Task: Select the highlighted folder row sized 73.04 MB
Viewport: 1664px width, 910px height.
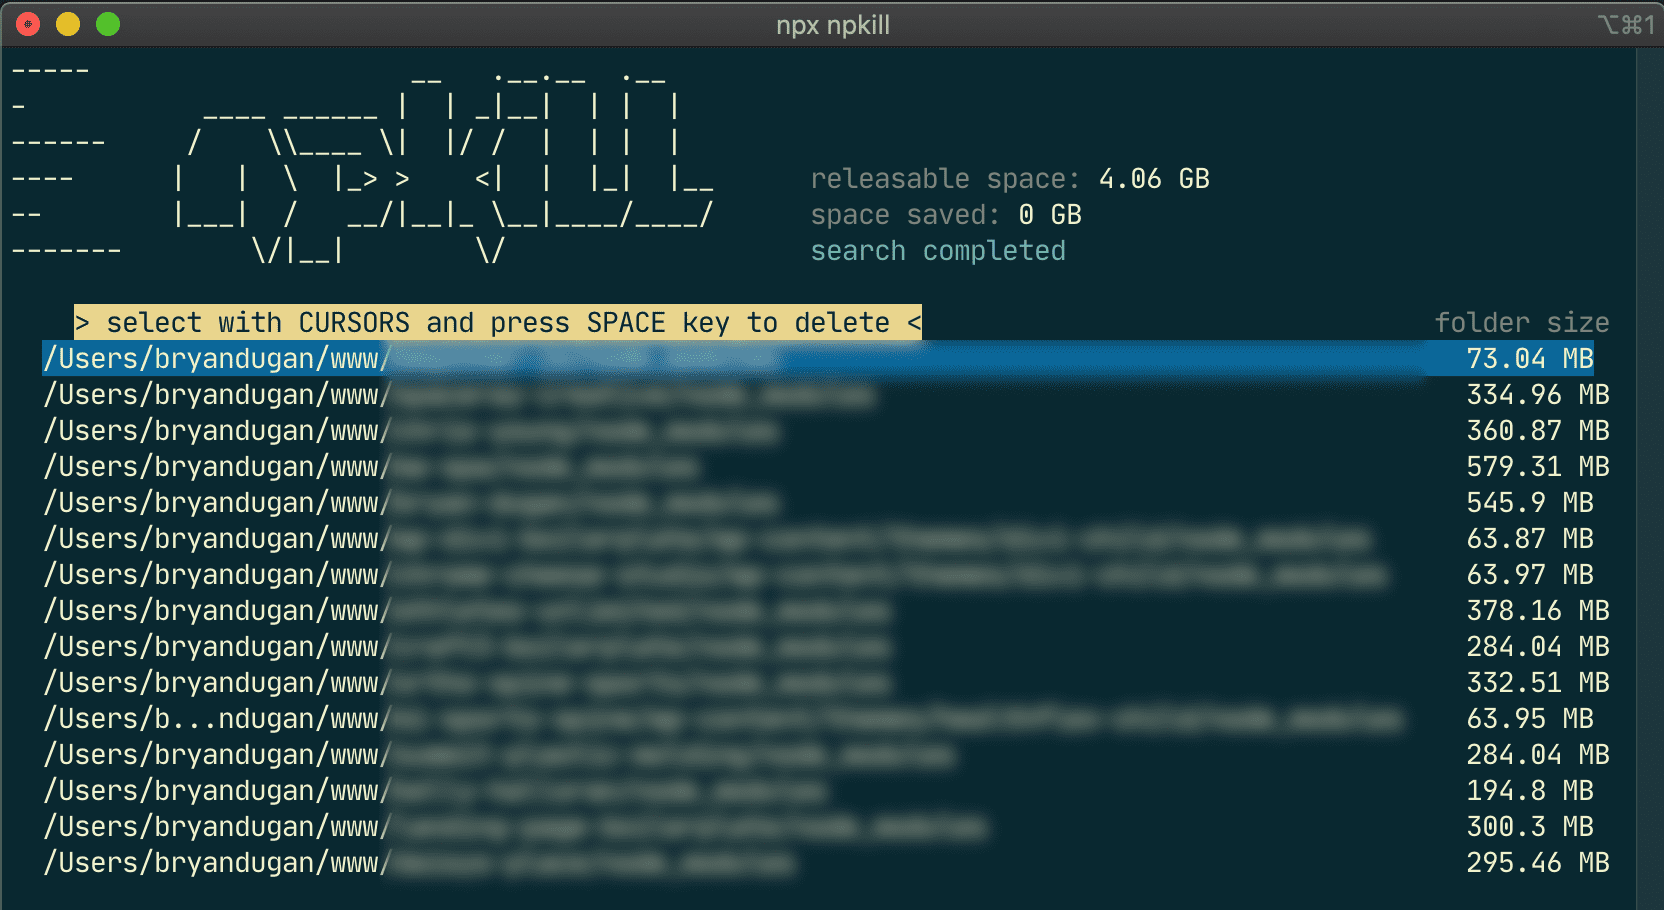Action: [818, 358]
